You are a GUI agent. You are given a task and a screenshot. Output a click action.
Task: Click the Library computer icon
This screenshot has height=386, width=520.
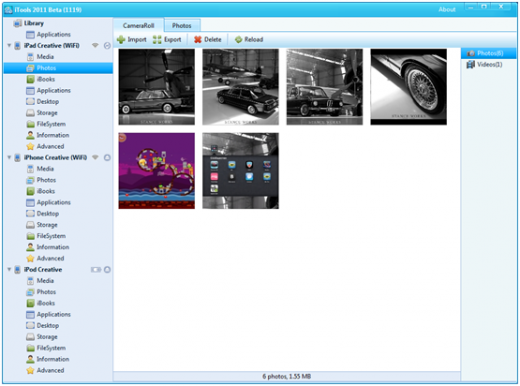(17, 23)
